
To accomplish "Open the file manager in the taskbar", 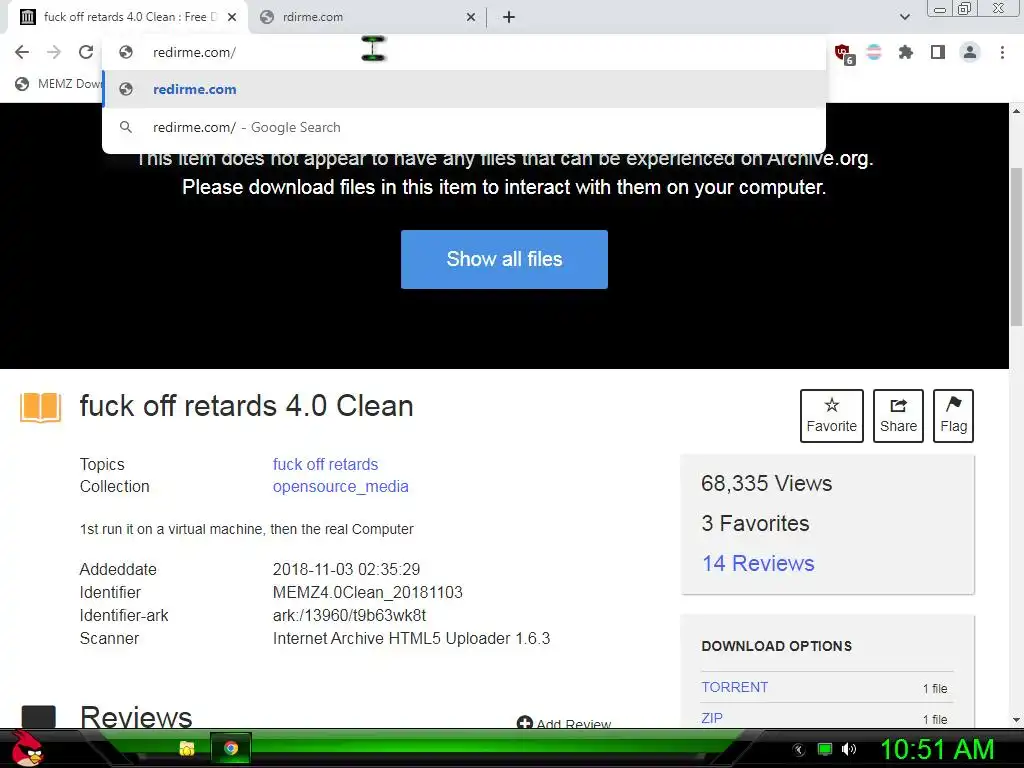I will point(187,748).
